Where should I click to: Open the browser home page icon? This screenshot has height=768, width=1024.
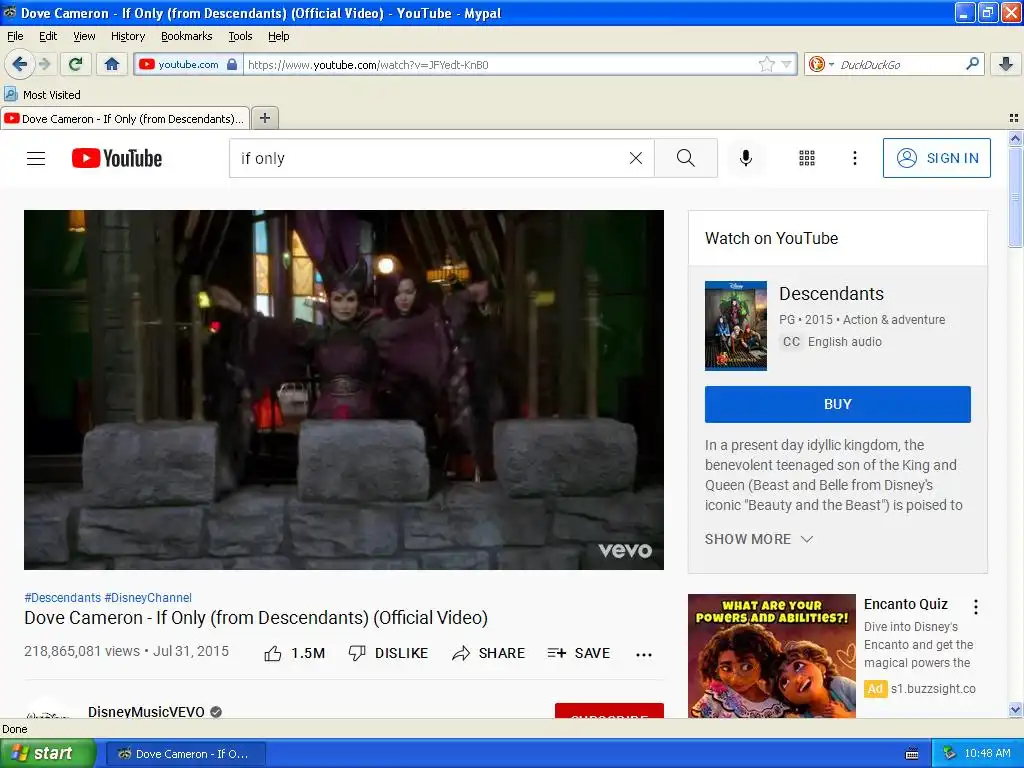point(112,64)
